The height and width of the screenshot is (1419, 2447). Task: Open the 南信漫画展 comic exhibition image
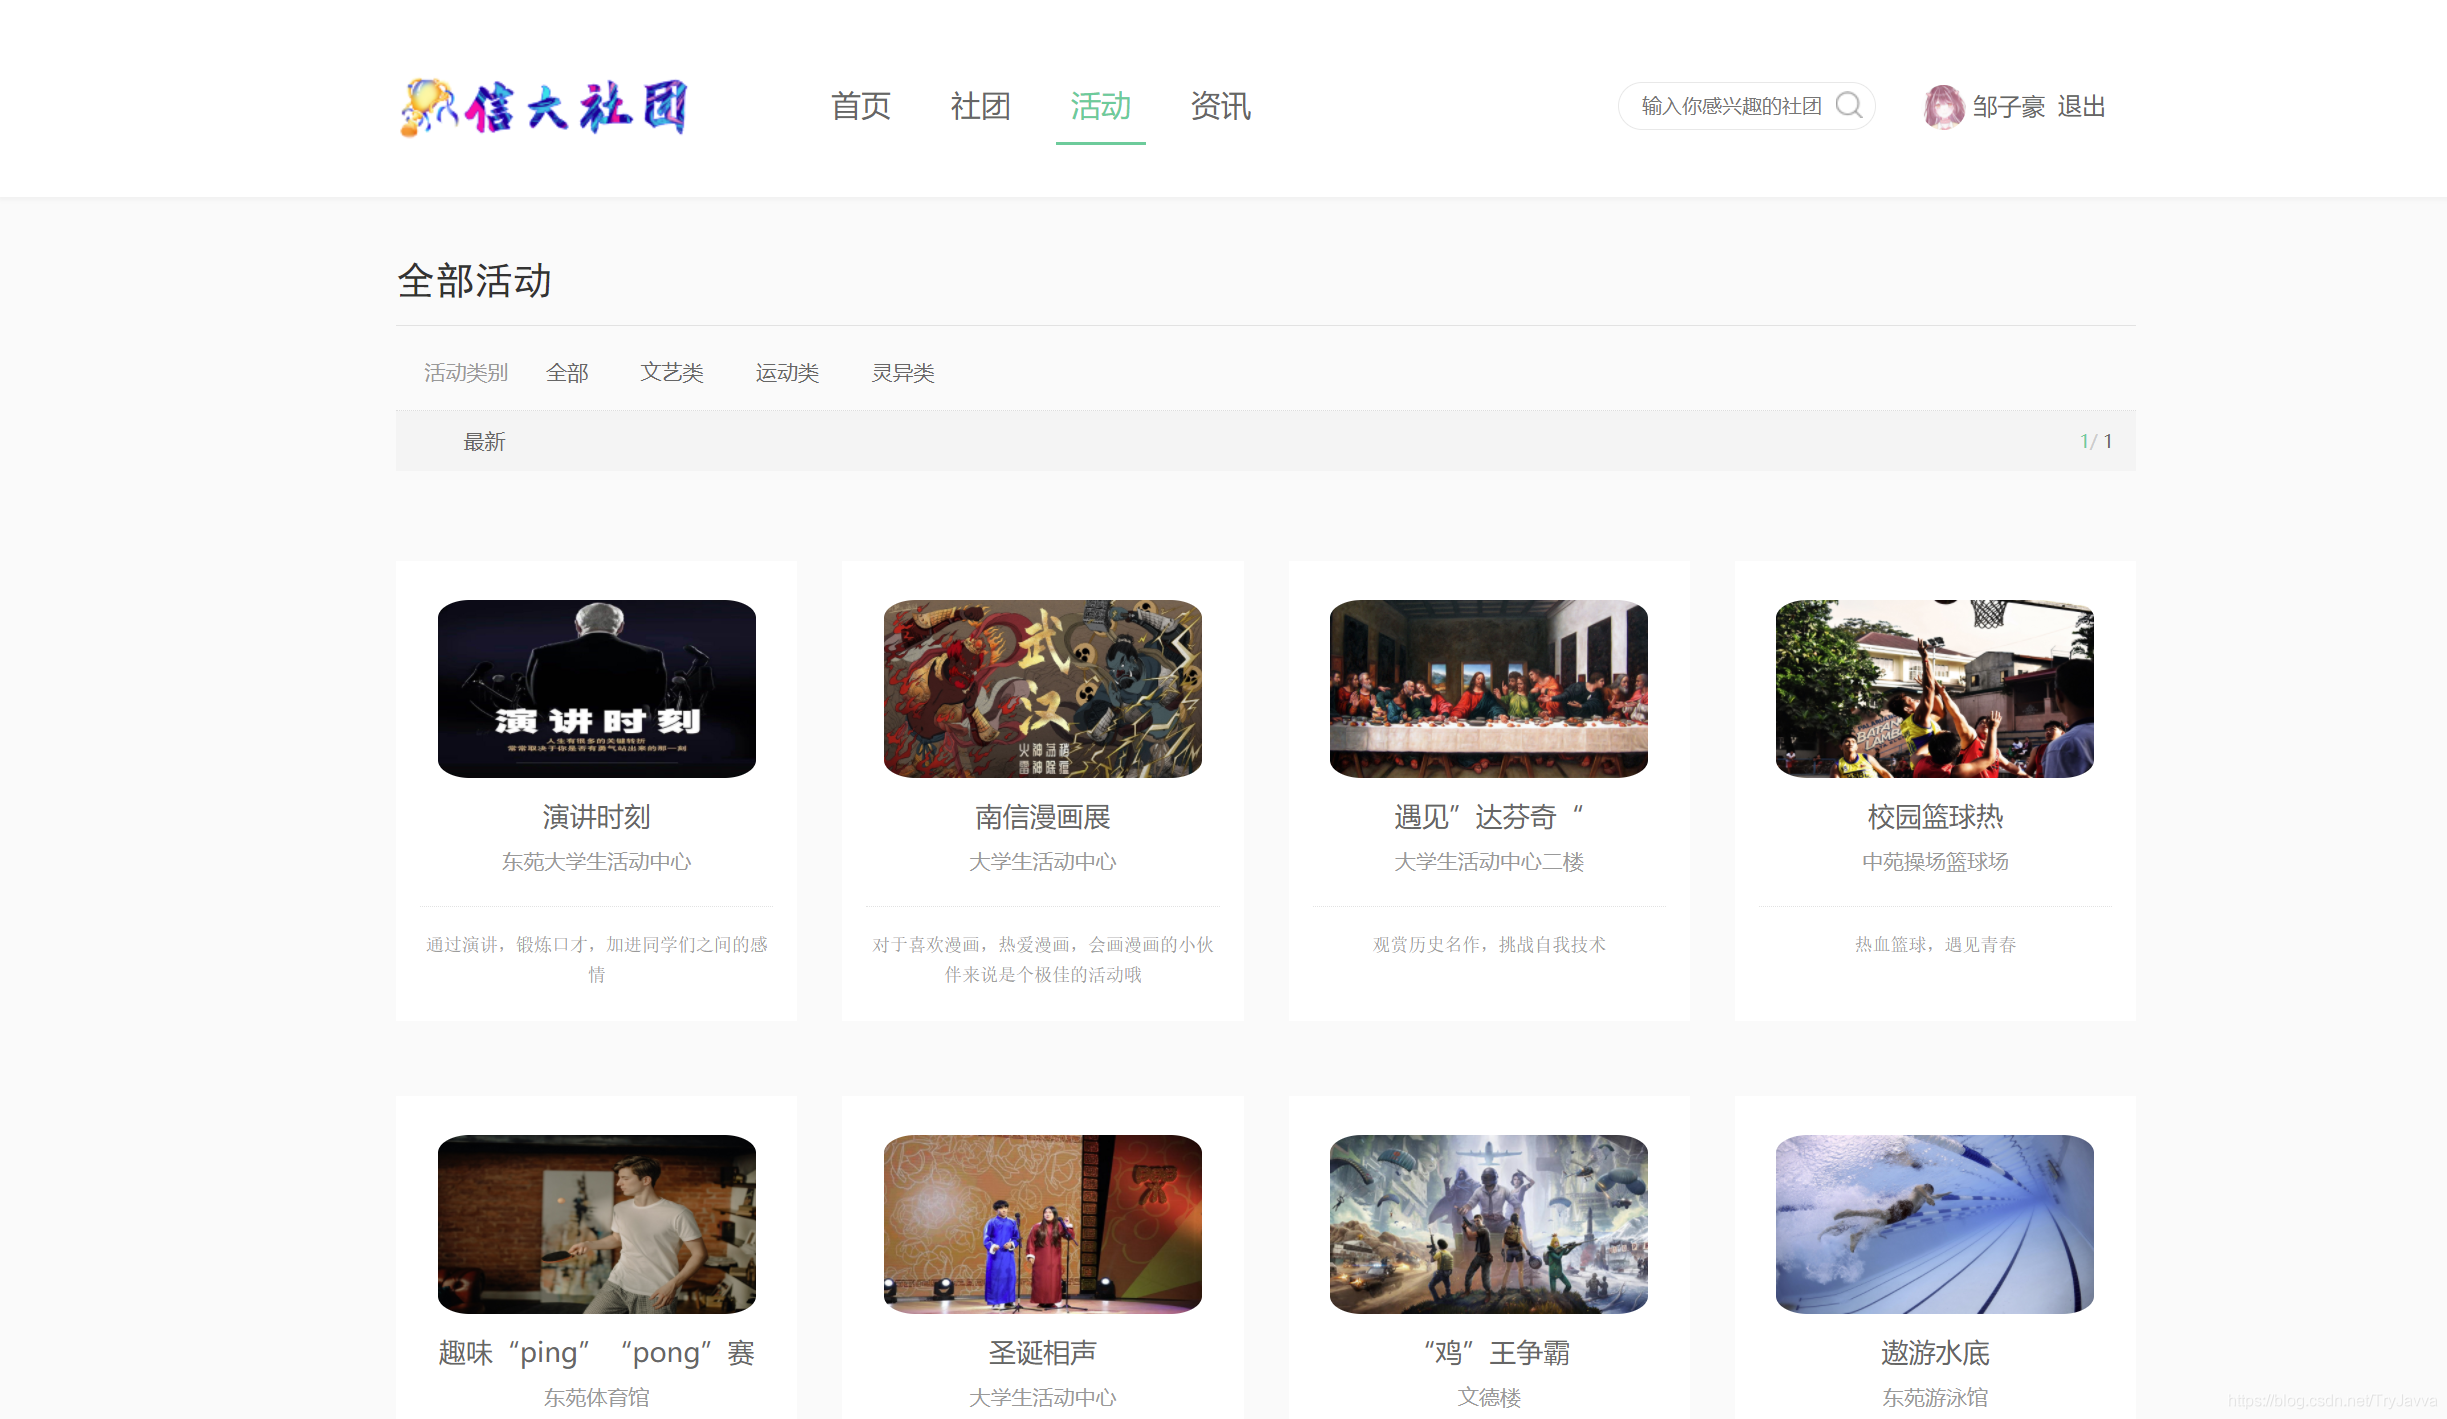coord(1042,689)
